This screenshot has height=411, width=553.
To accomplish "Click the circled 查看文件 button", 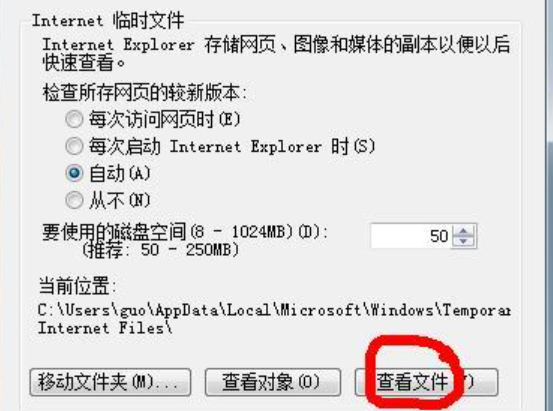I will coord(426,382).
